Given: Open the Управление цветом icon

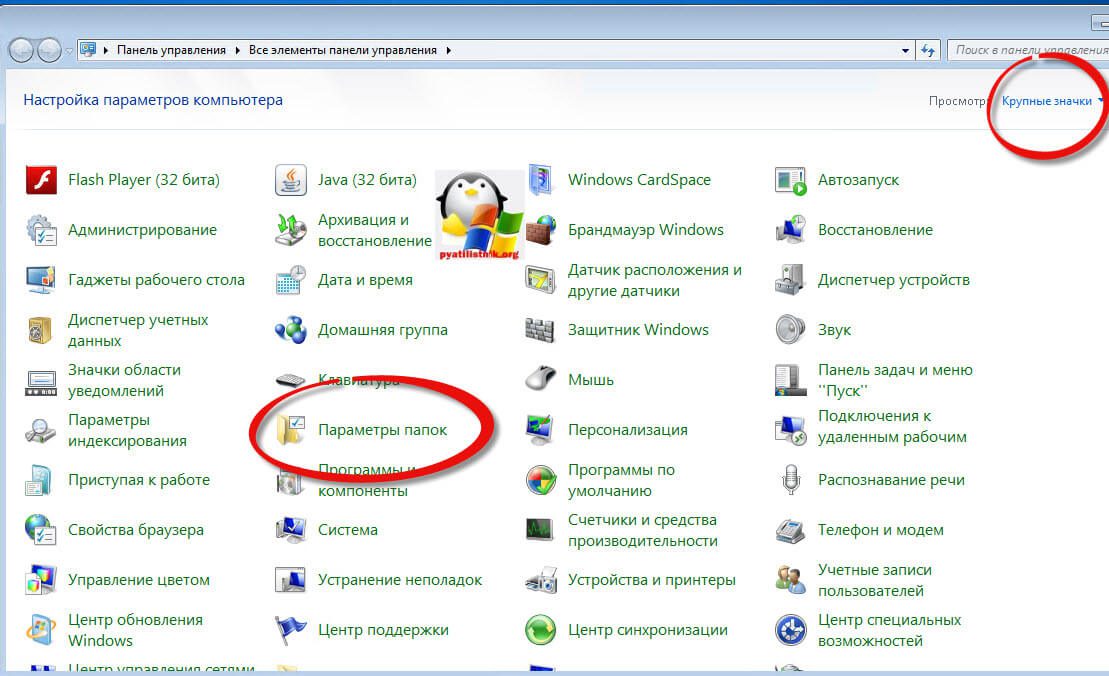Looking at the screenshot, I should (x=41, y=580).
